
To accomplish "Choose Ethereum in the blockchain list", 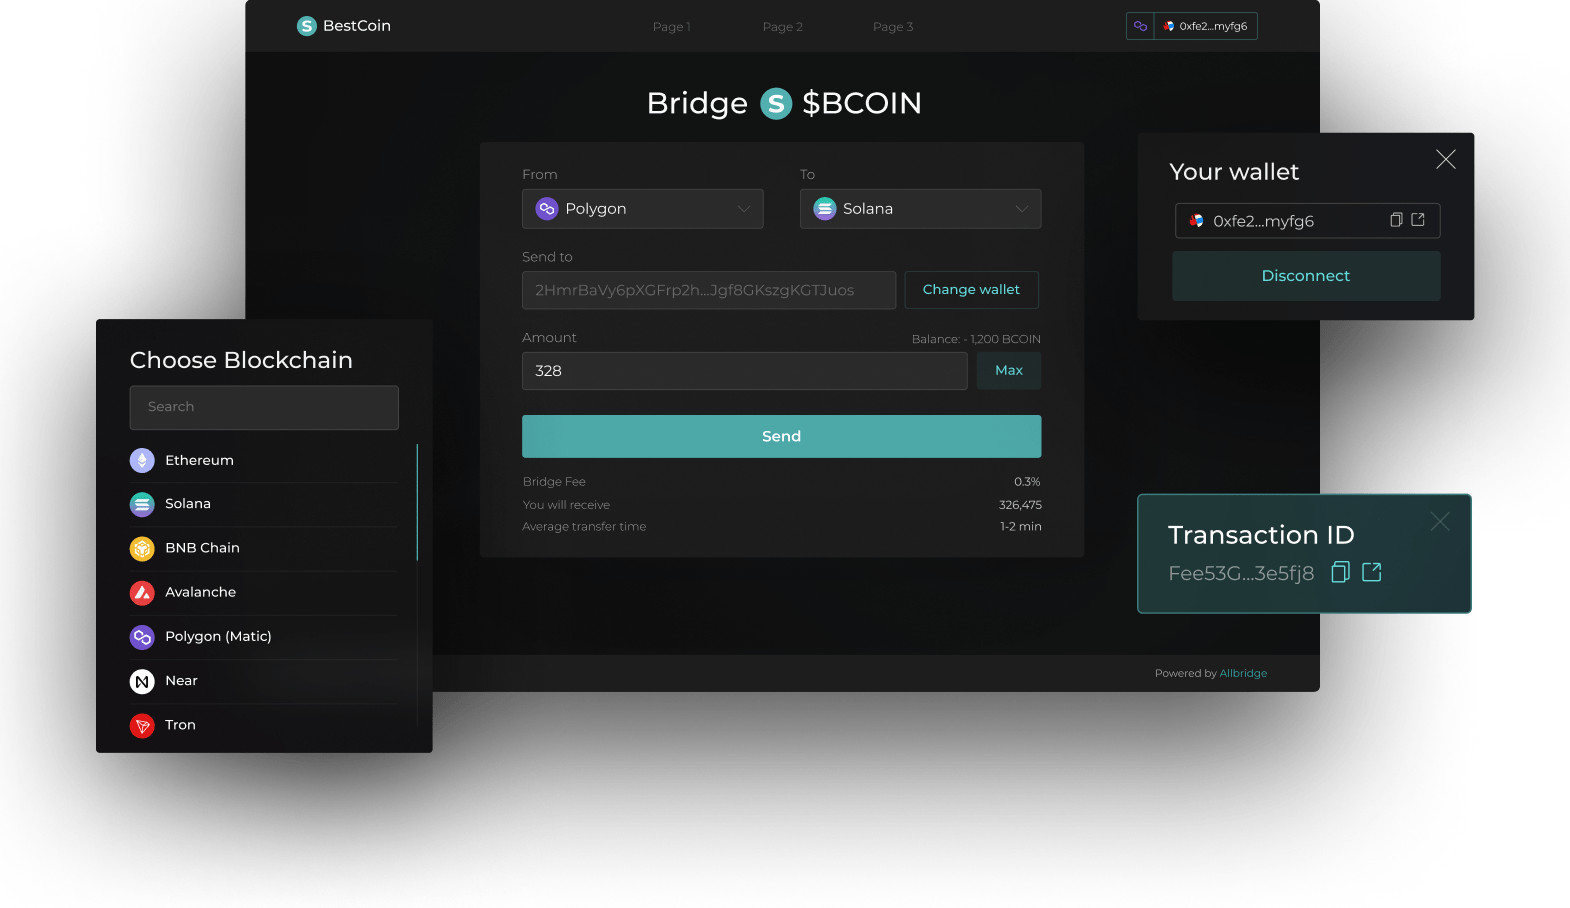I will [x=264, y=460].
